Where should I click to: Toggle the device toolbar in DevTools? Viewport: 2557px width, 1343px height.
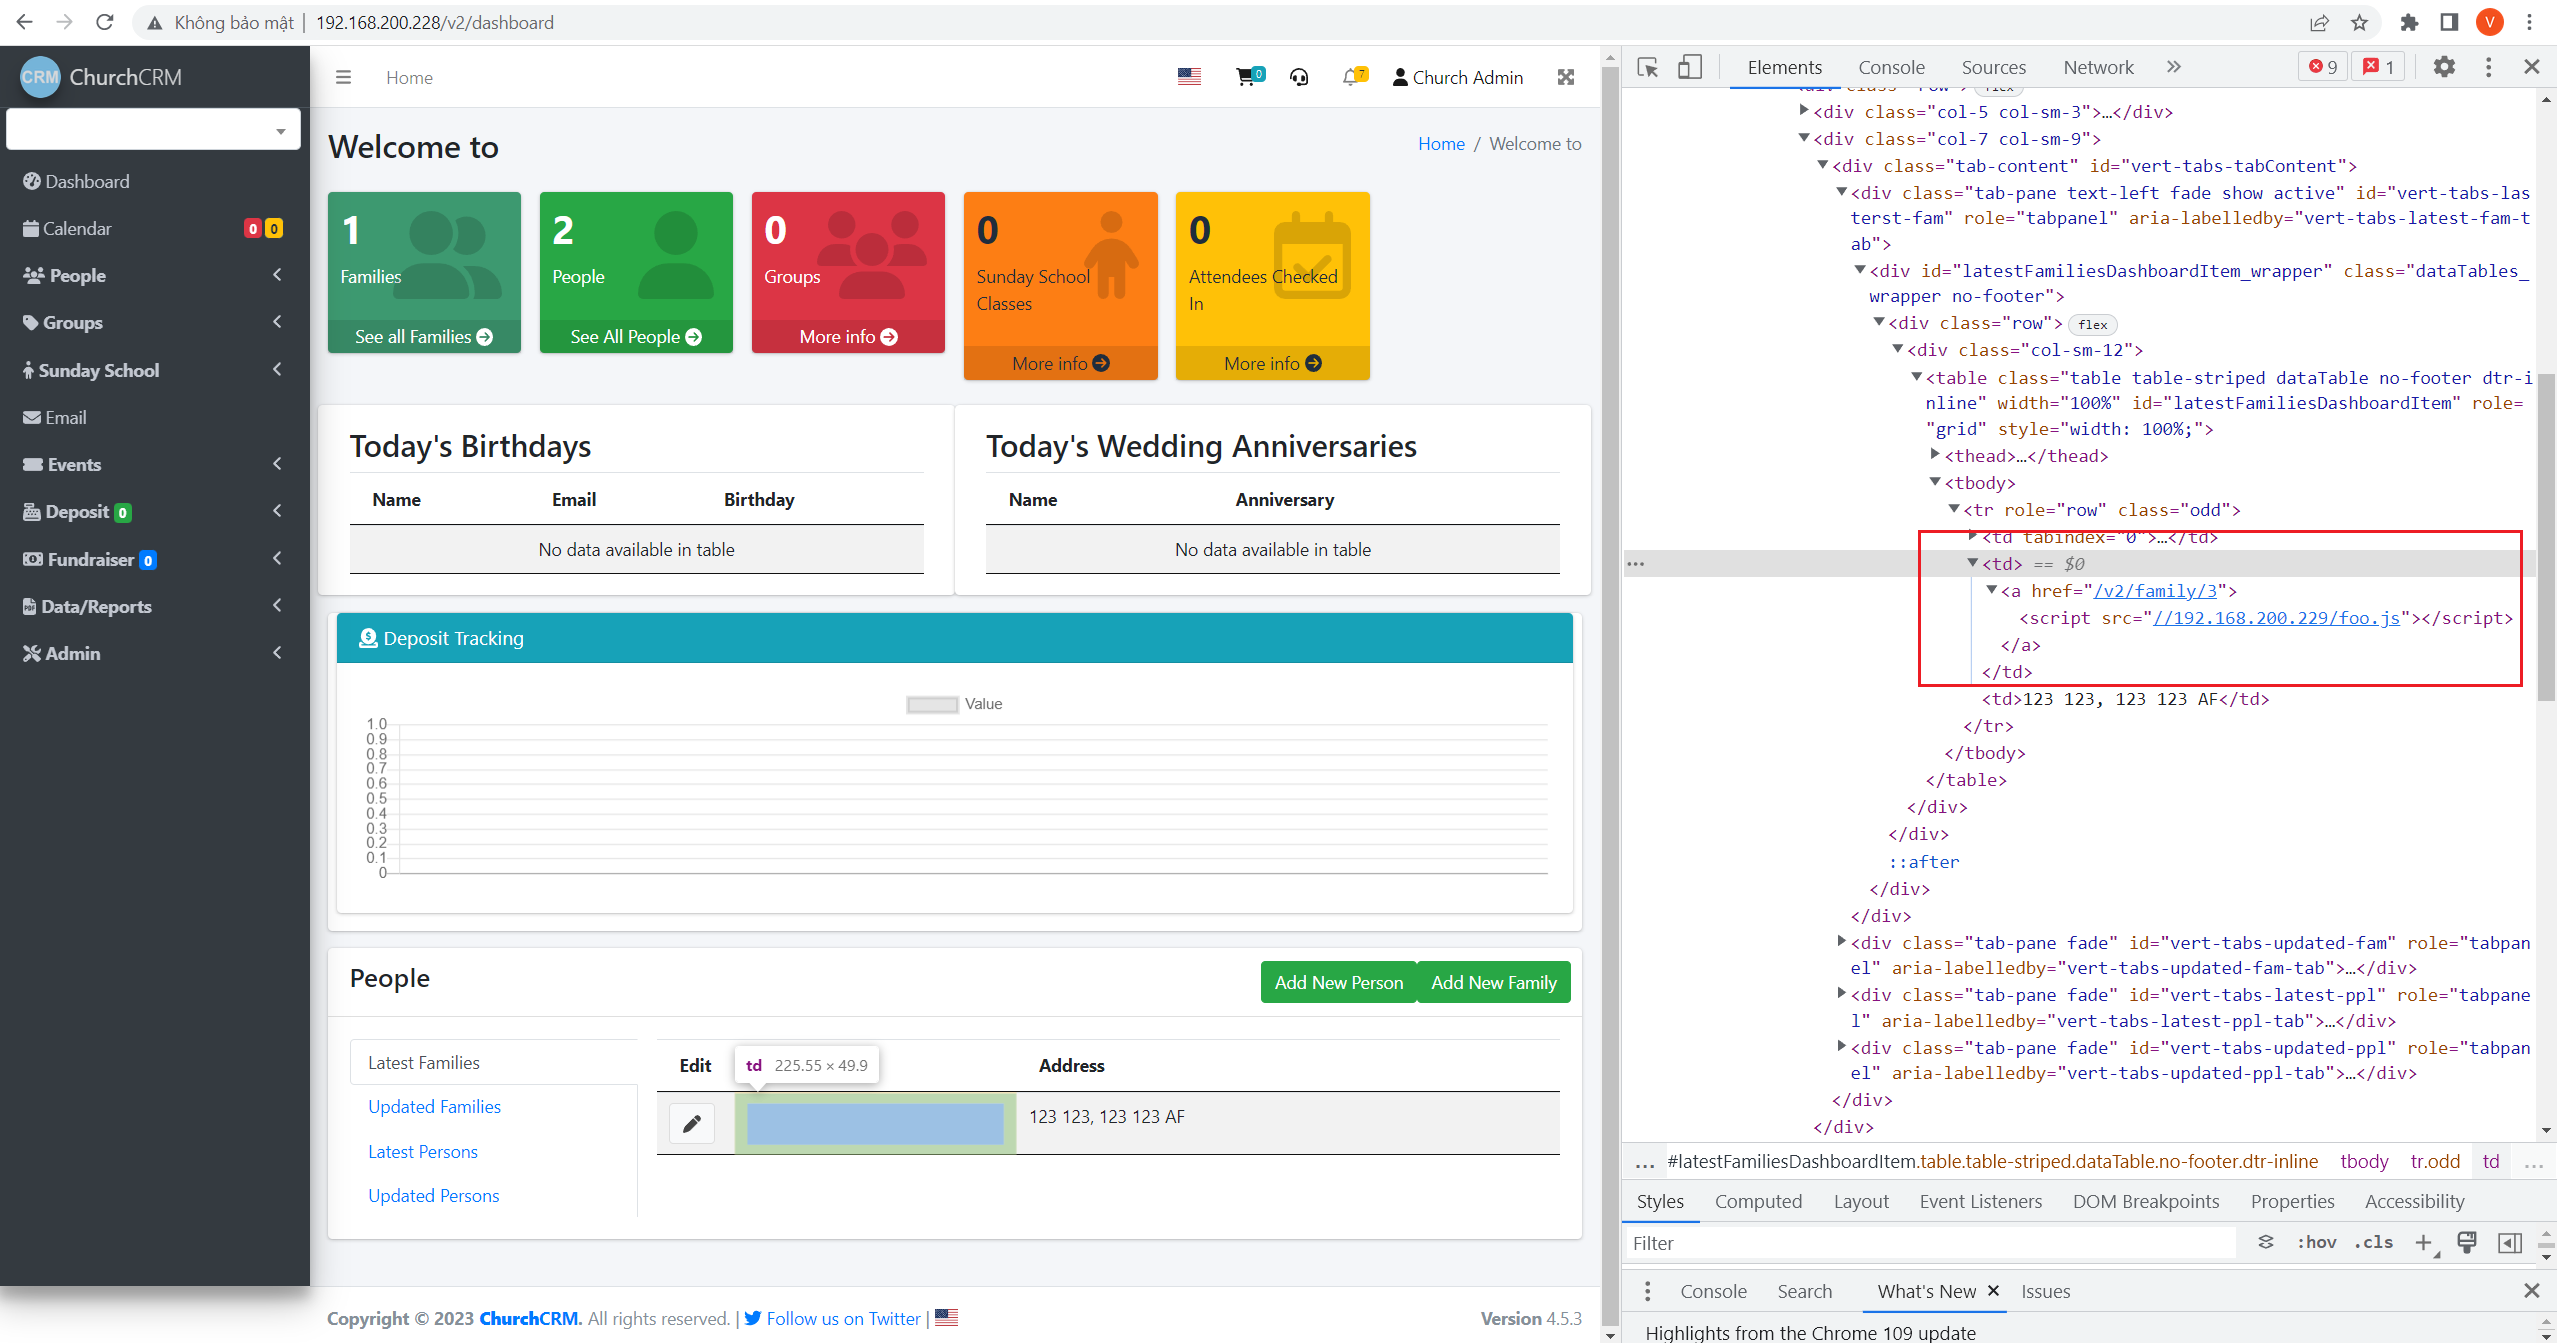point(1690,67)
